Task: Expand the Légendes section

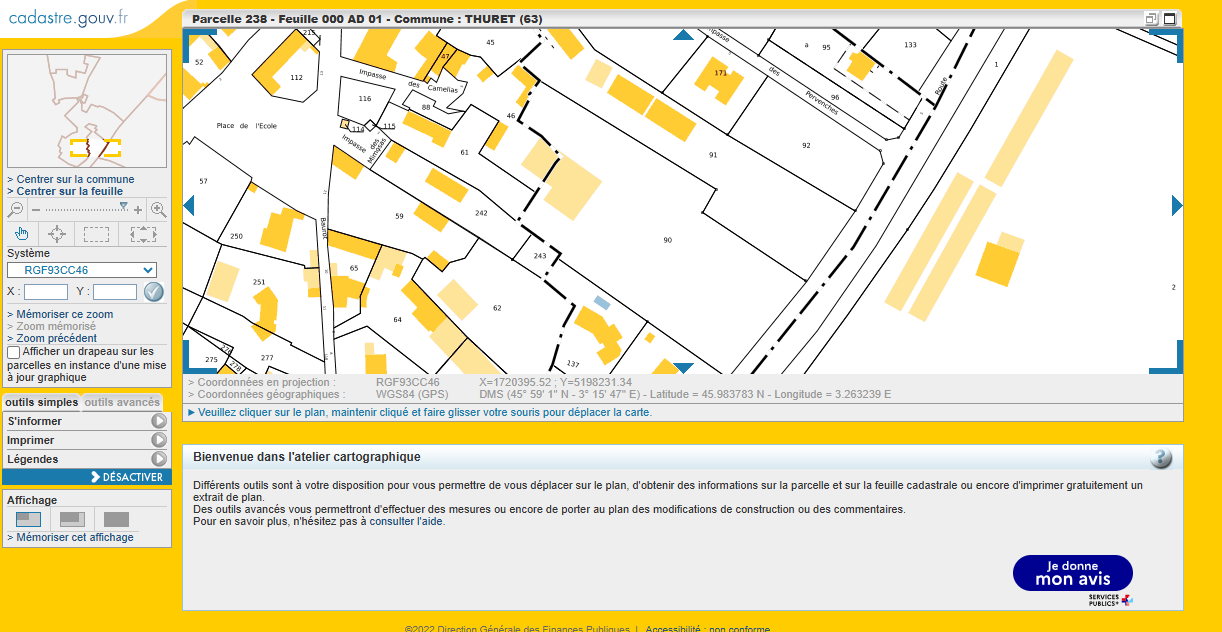Action: (159, 459)
